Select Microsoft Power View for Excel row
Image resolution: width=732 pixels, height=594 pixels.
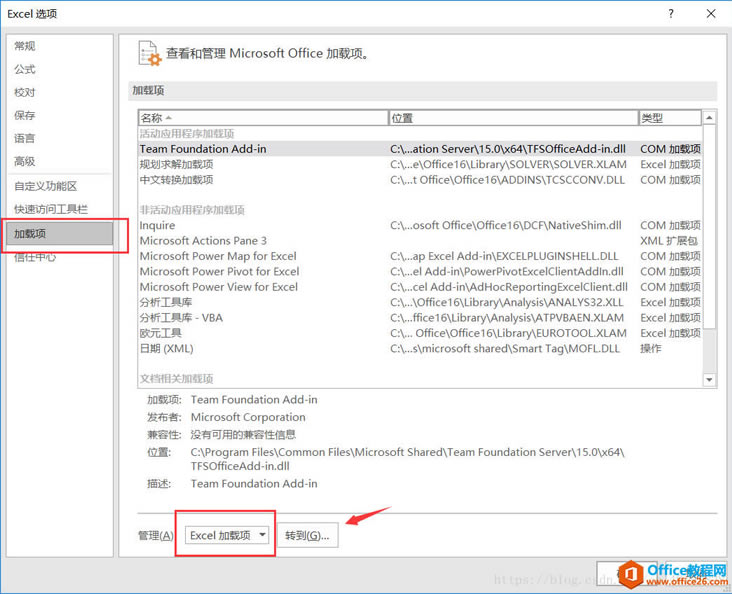[420, 287]
